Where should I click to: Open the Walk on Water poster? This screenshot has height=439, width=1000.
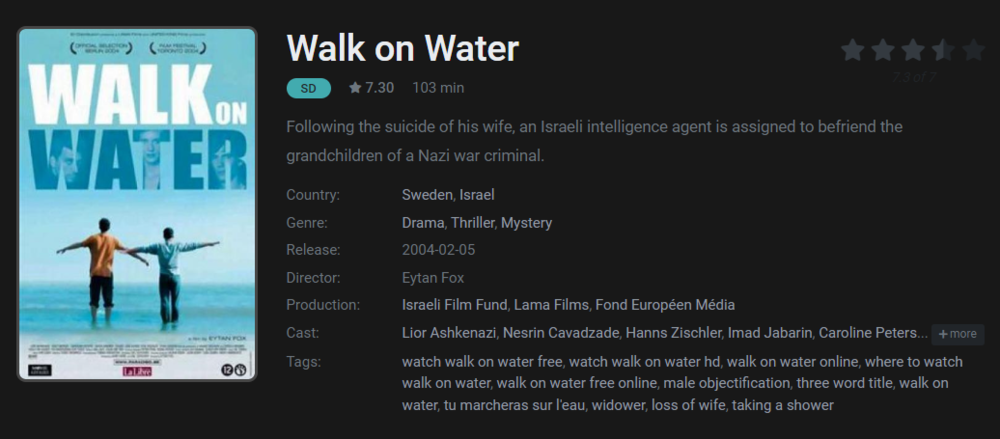pos(137,203)
